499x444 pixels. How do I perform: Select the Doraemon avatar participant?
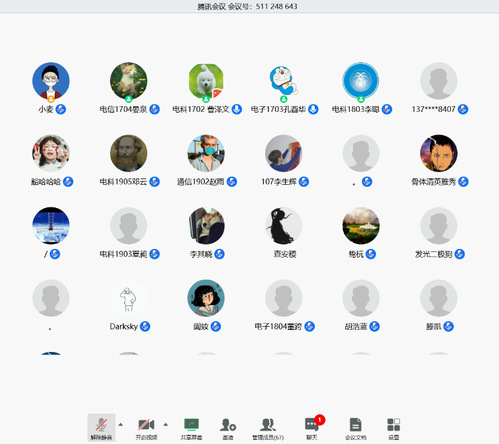click(x=283, y=81)
